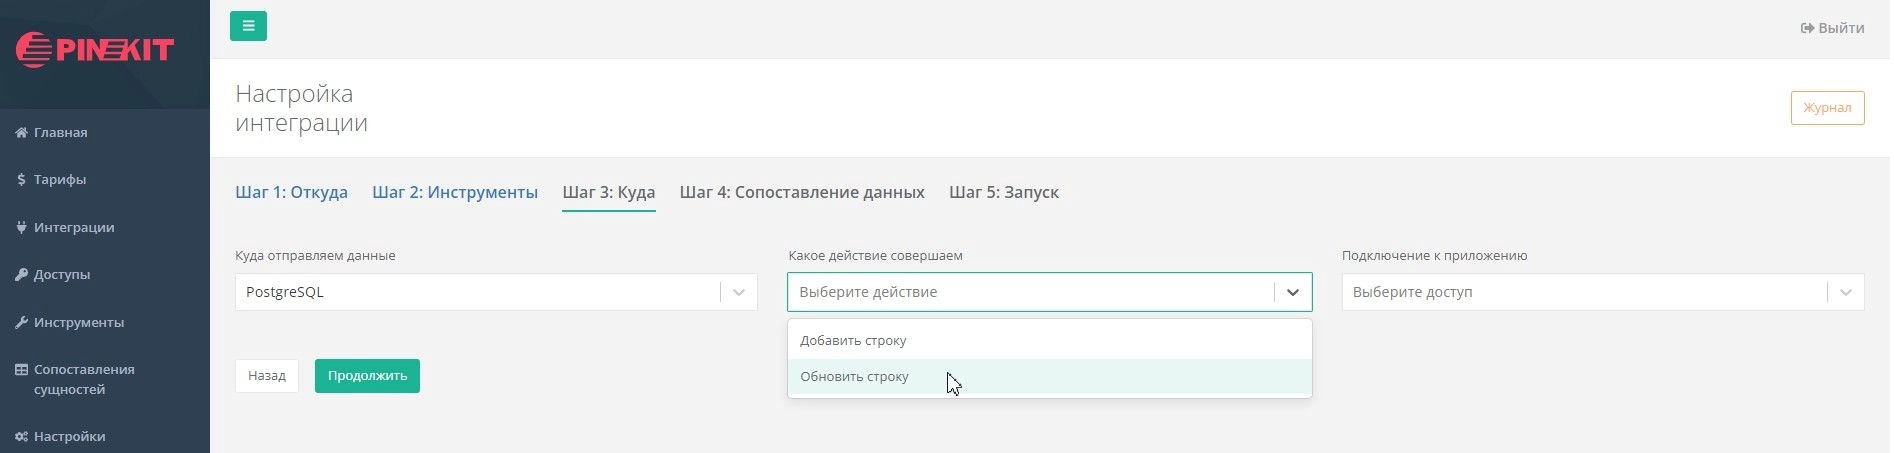Open Сопоставления сущностей in the sidebar

click(x=83, y=379)
